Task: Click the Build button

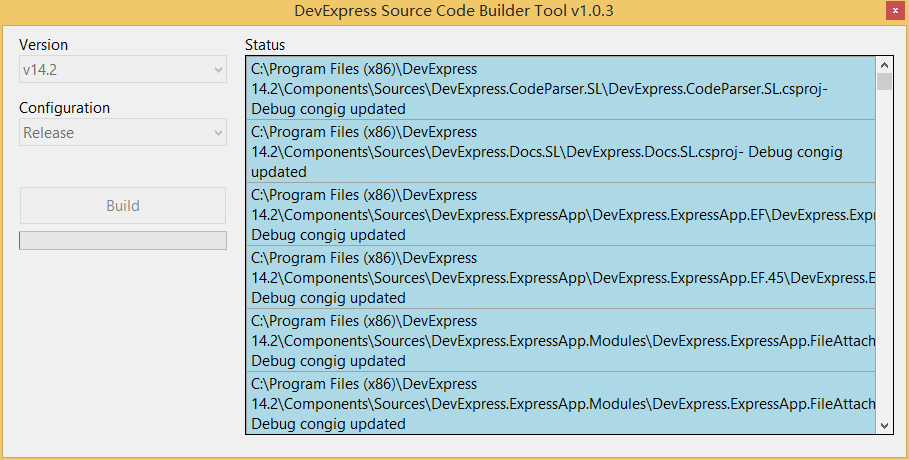Action: [123, 205]
